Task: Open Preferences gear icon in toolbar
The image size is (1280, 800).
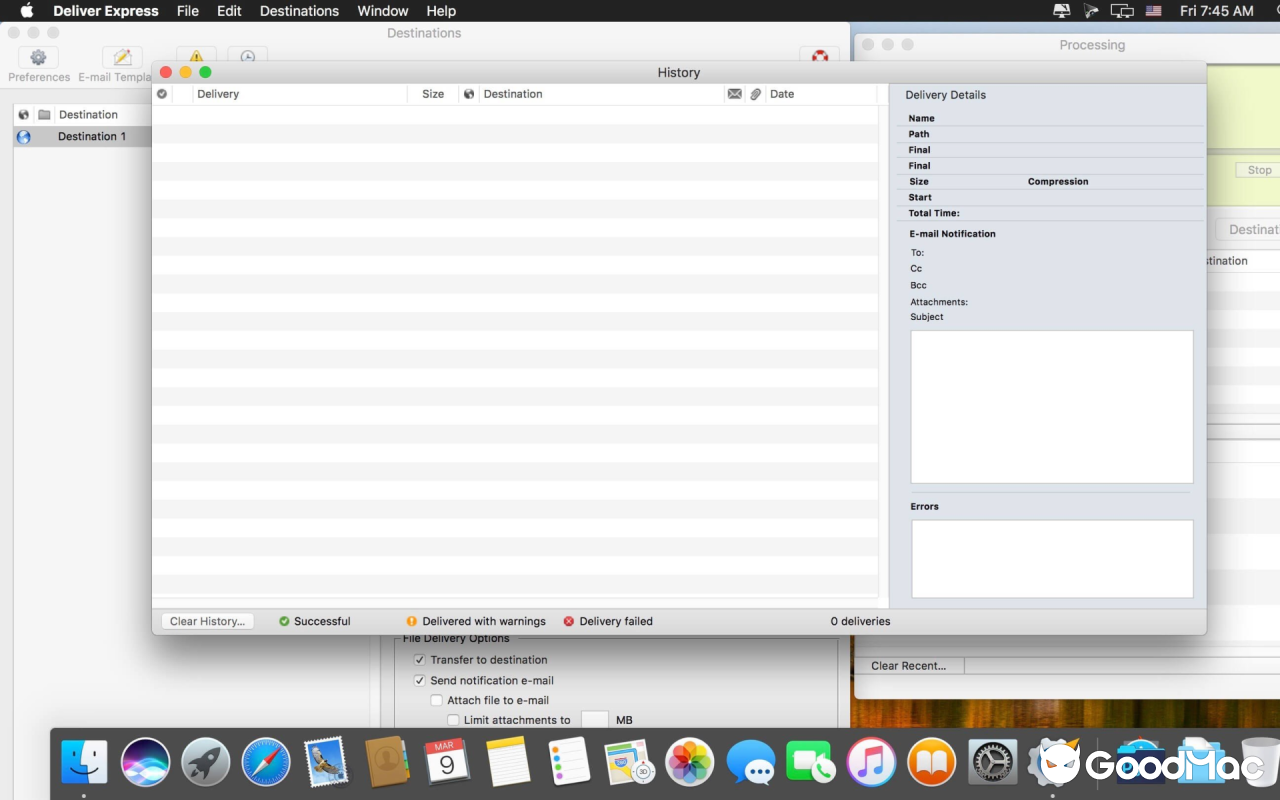Action: tap(38, 58)
